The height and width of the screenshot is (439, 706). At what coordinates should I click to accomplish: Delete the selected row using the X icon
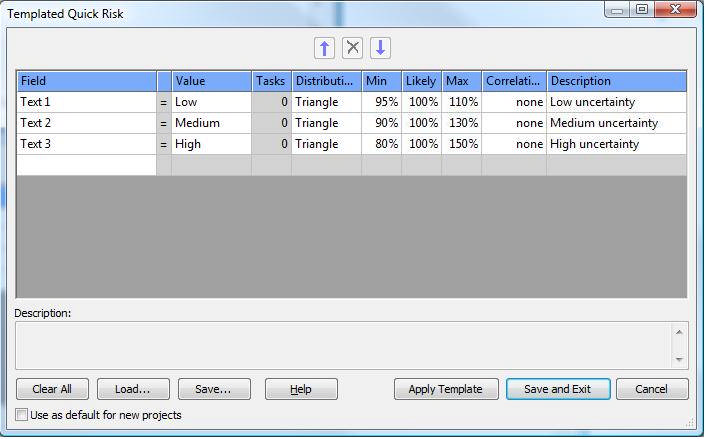point(352,48)
